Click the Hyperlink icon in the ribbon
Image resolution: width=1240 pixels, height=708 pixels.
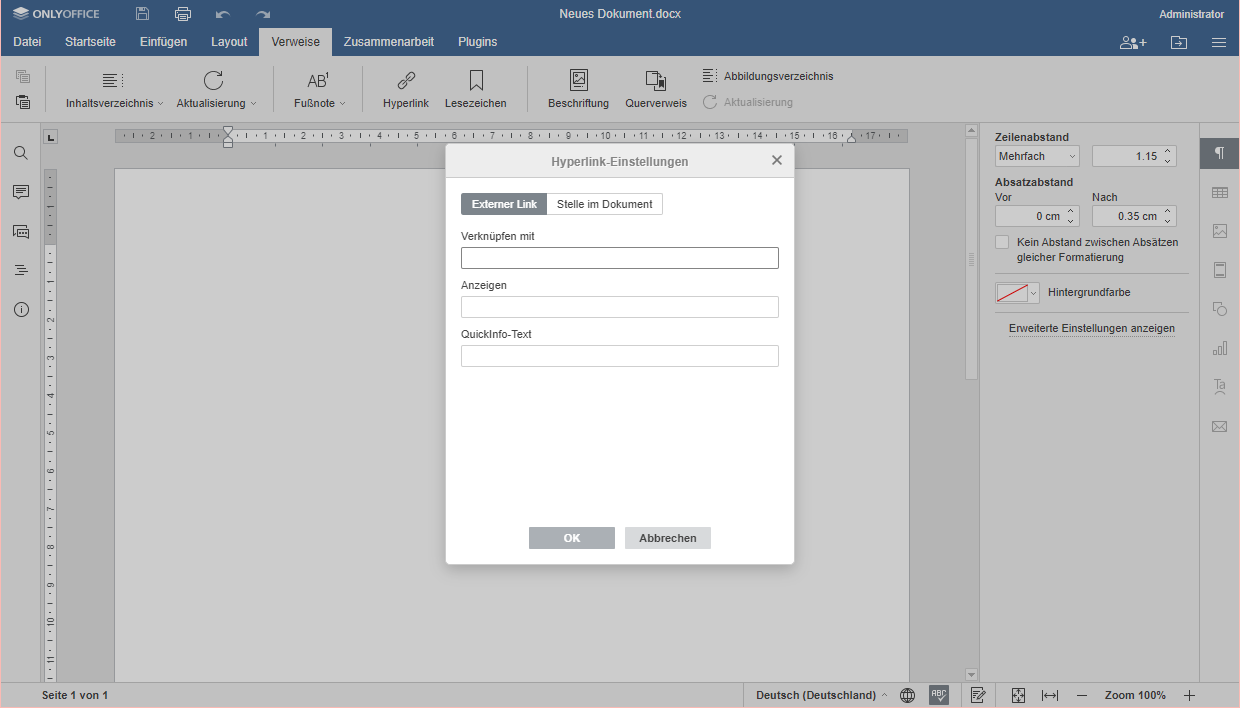pyautogui.click(x=405, y=81)
